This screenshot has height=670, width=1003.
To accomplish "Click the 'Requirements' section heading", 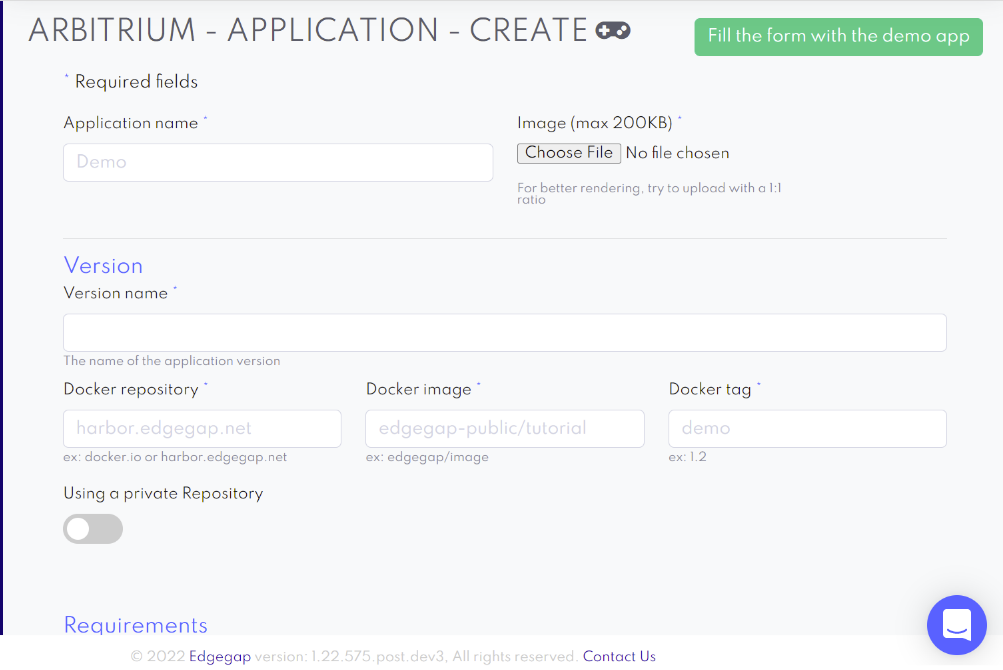I will [135, 625].
